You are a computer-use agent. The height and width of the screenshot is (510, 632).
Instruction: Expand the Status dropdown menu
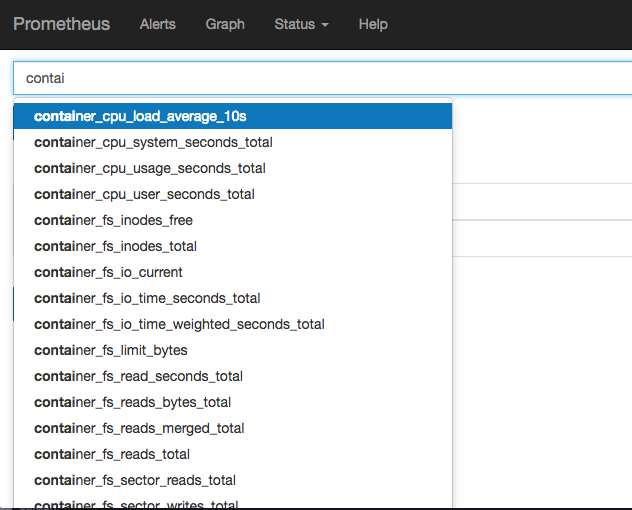point(301,24)
